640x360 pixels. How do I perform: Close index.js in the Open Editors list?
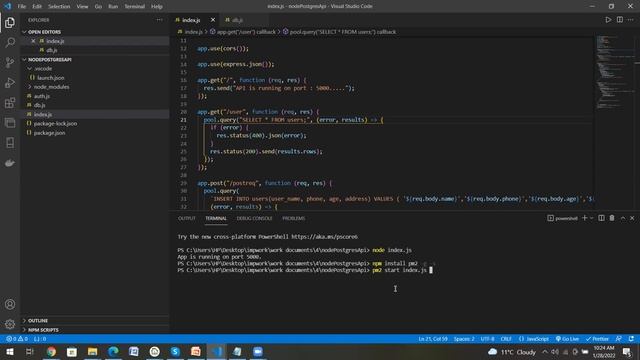click(x=33, y=41)
